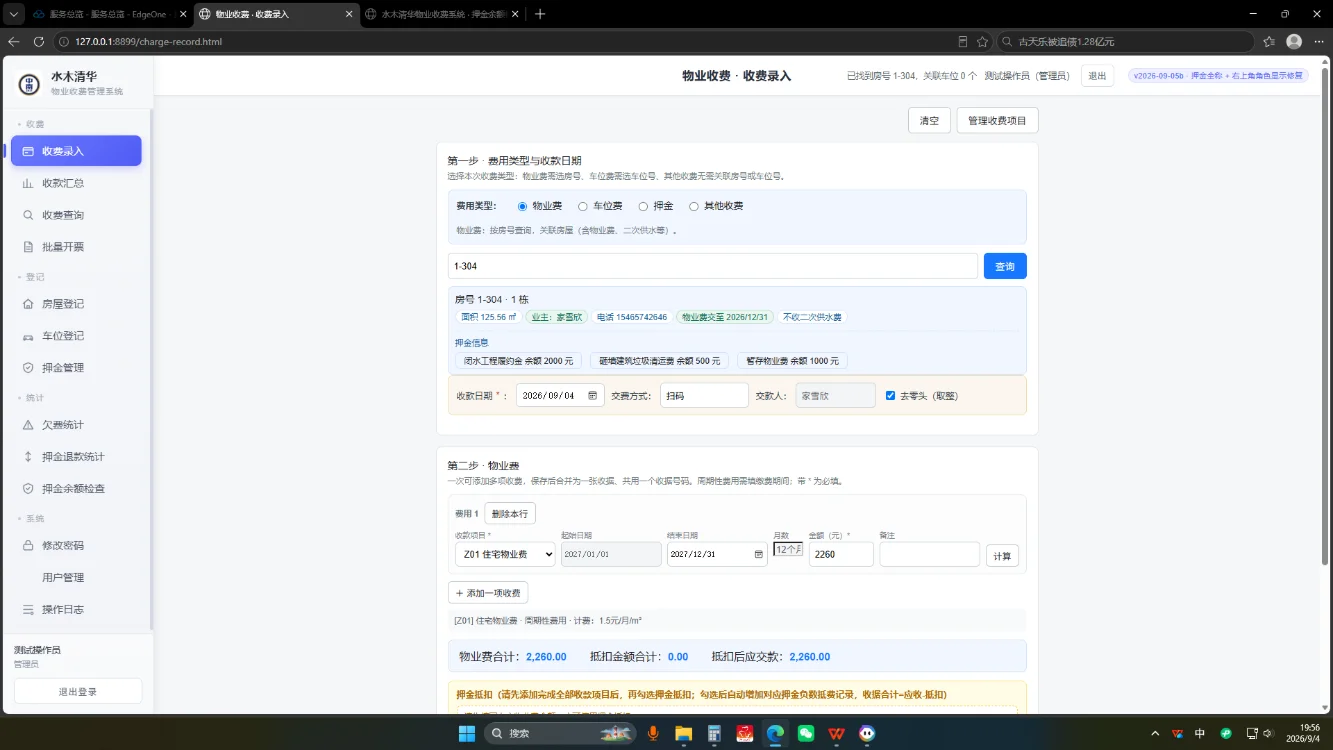Open browser settings and more menu
The width and height of the screenshot is (1333, 750).
point(1318,42)
